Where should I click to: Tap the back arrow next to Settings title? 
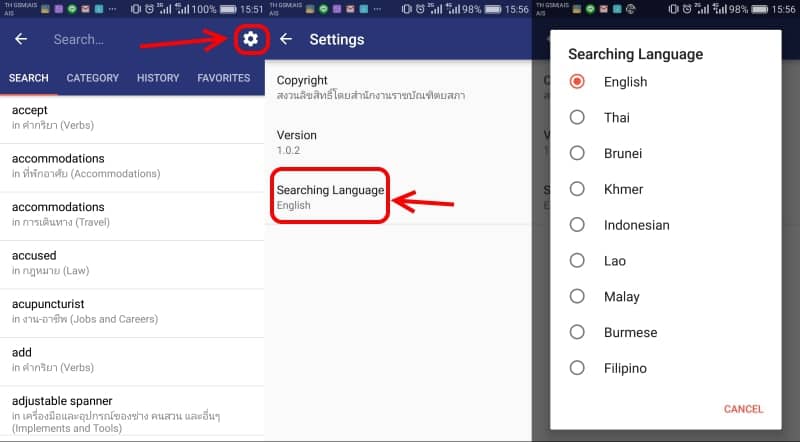tap(286, 39)
